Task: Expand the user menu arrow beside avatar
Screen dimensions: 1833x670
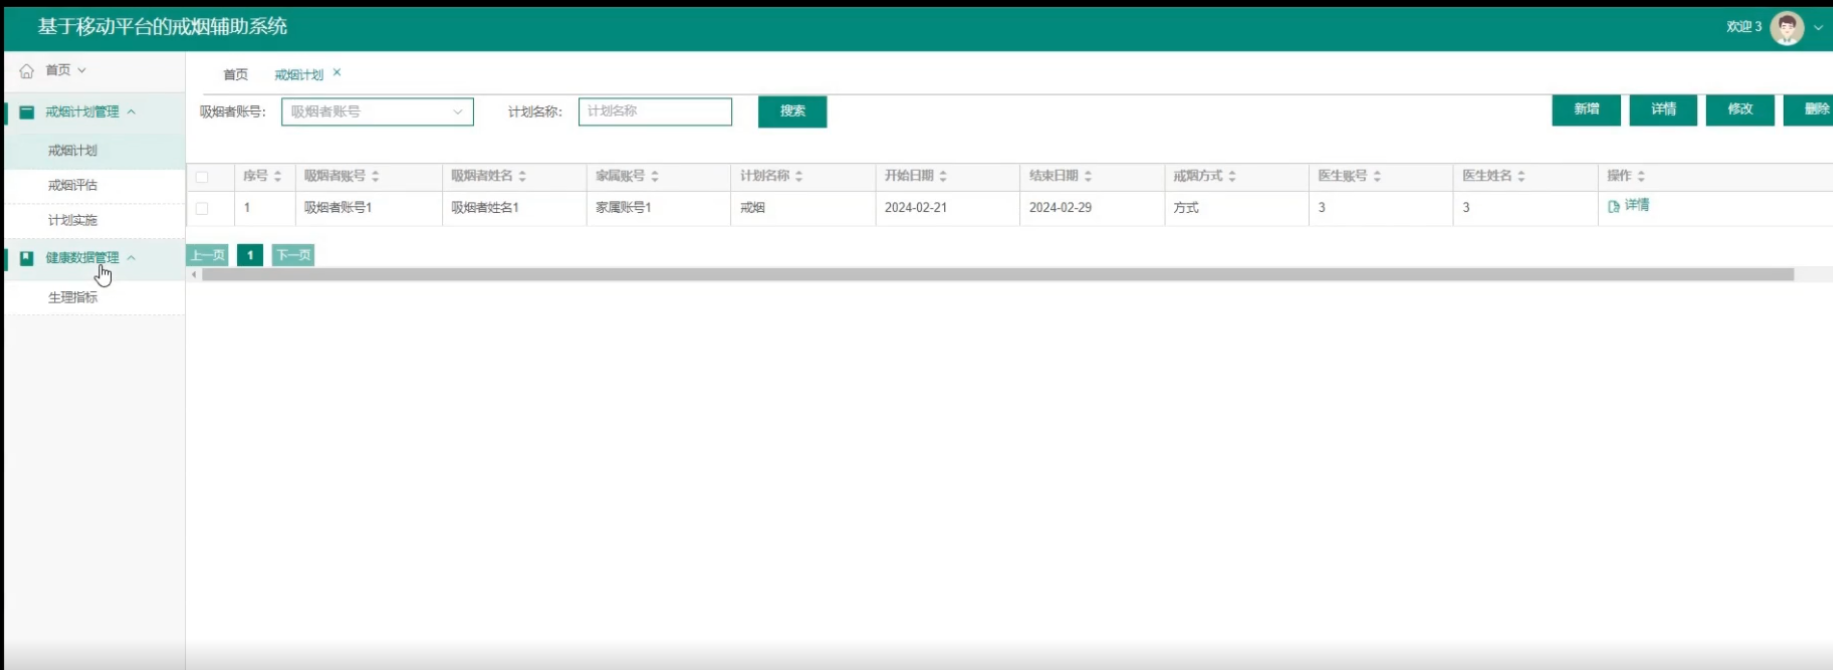Action: 1818,28
